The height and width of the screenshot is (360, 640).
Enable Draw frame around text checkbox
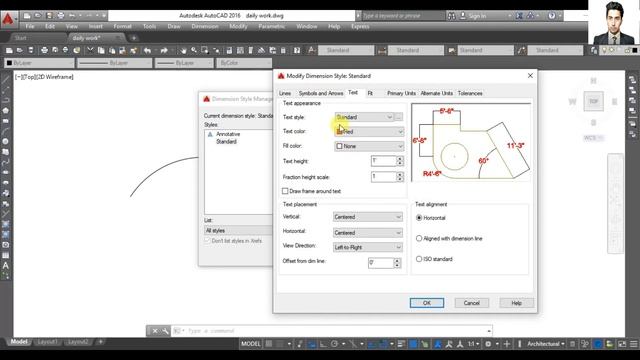(285, 191)
